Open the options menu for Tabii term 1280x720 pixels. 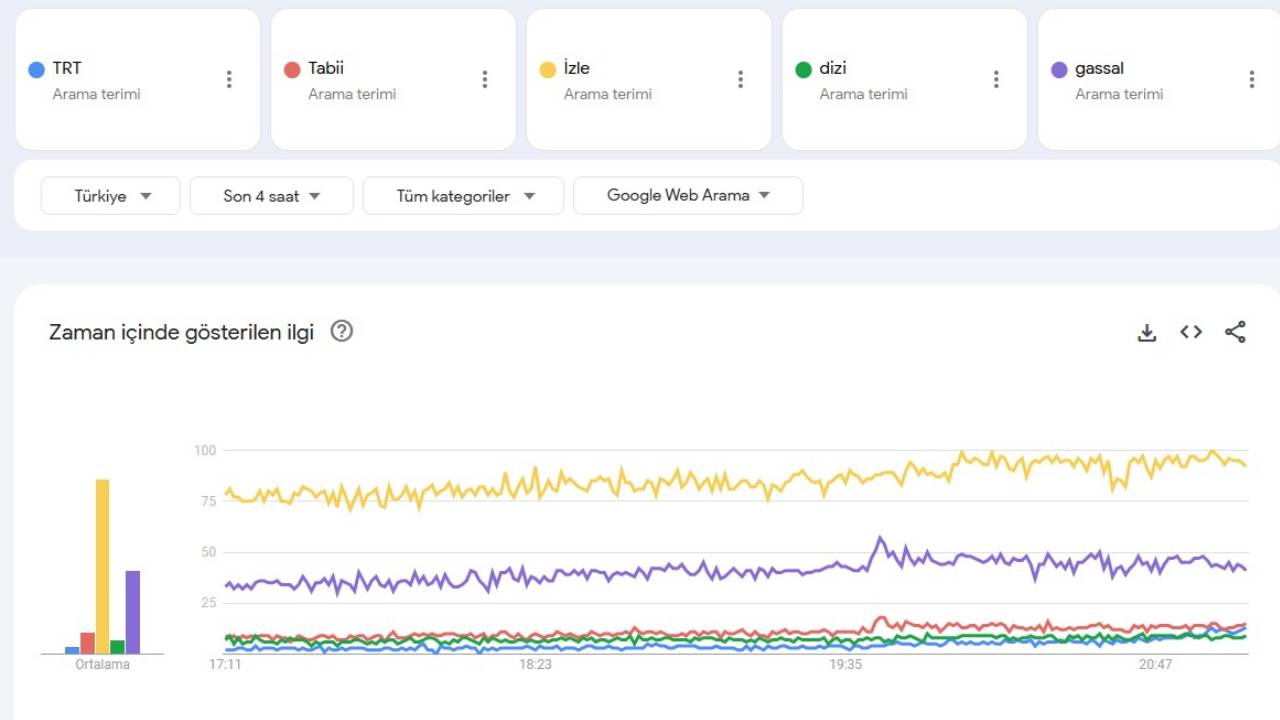tap(485, 80)
